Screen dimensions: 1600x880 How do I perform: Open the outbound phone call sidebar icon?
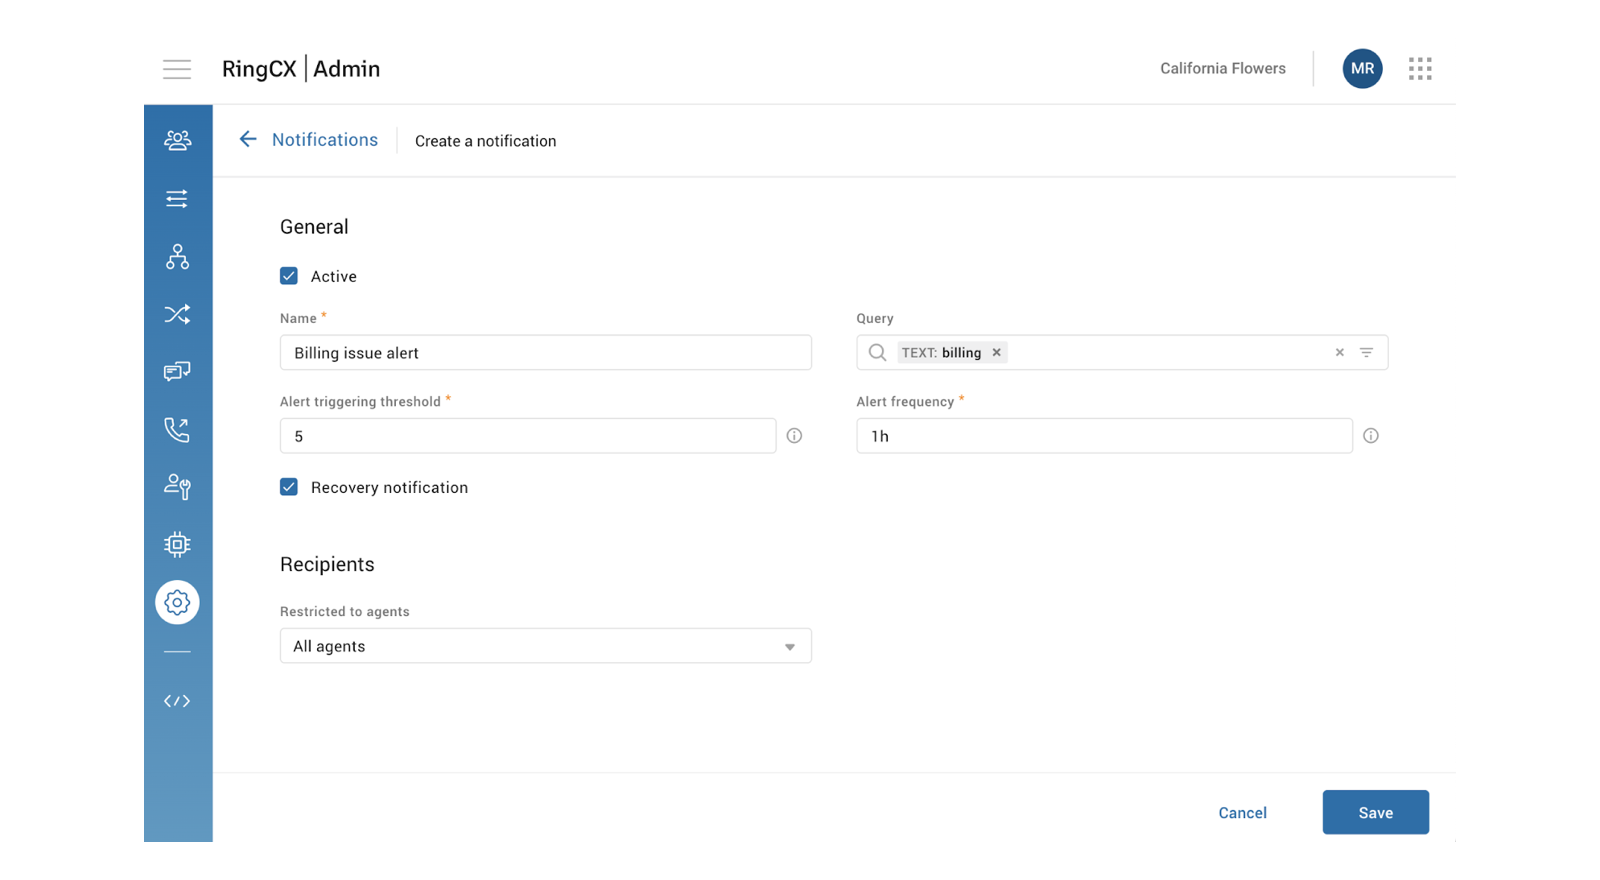177,430
